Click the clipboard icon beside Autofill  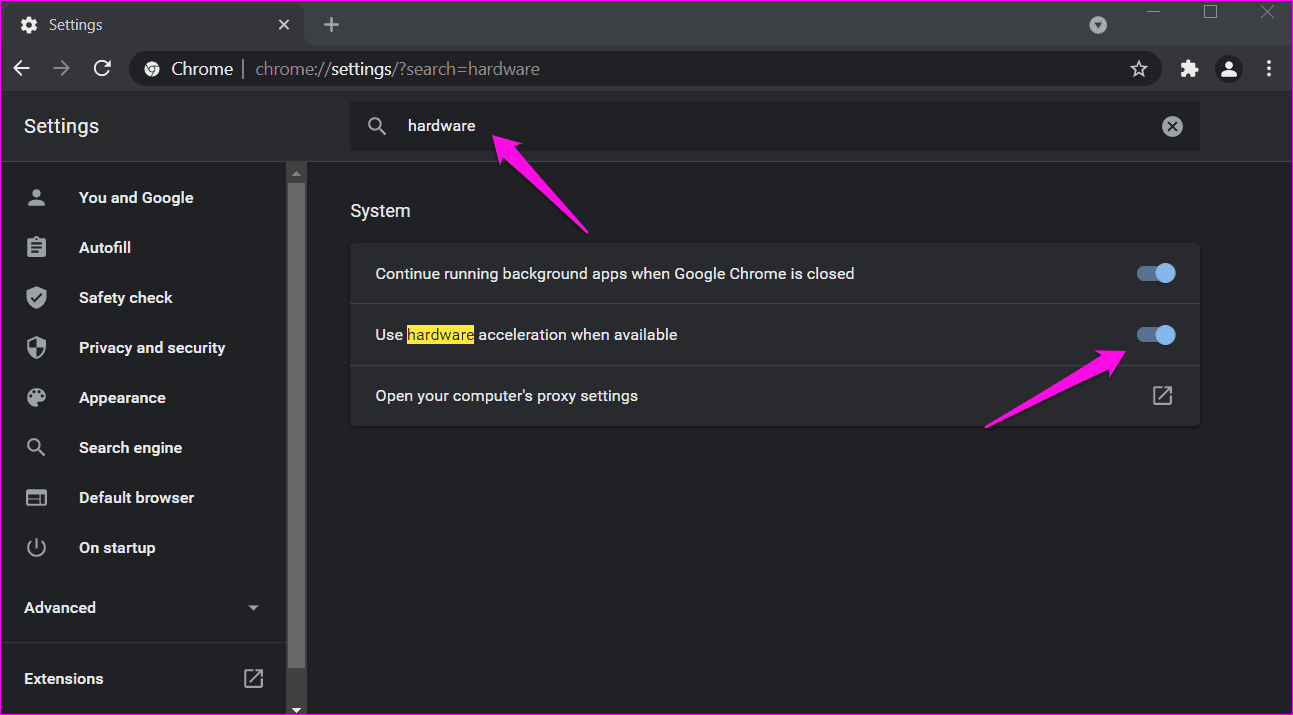click(37, 247)
